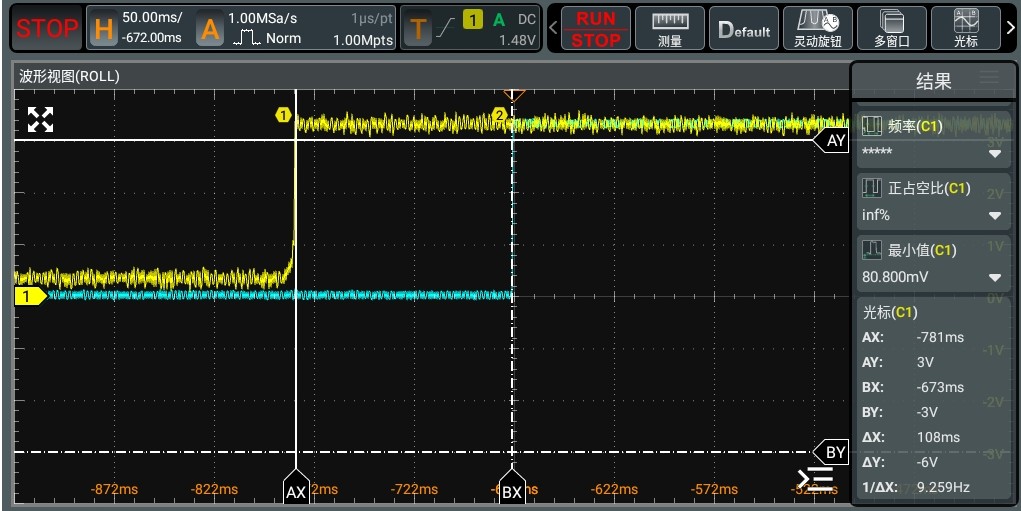Expand the waveform view to fullscreen

pos(40,120)
